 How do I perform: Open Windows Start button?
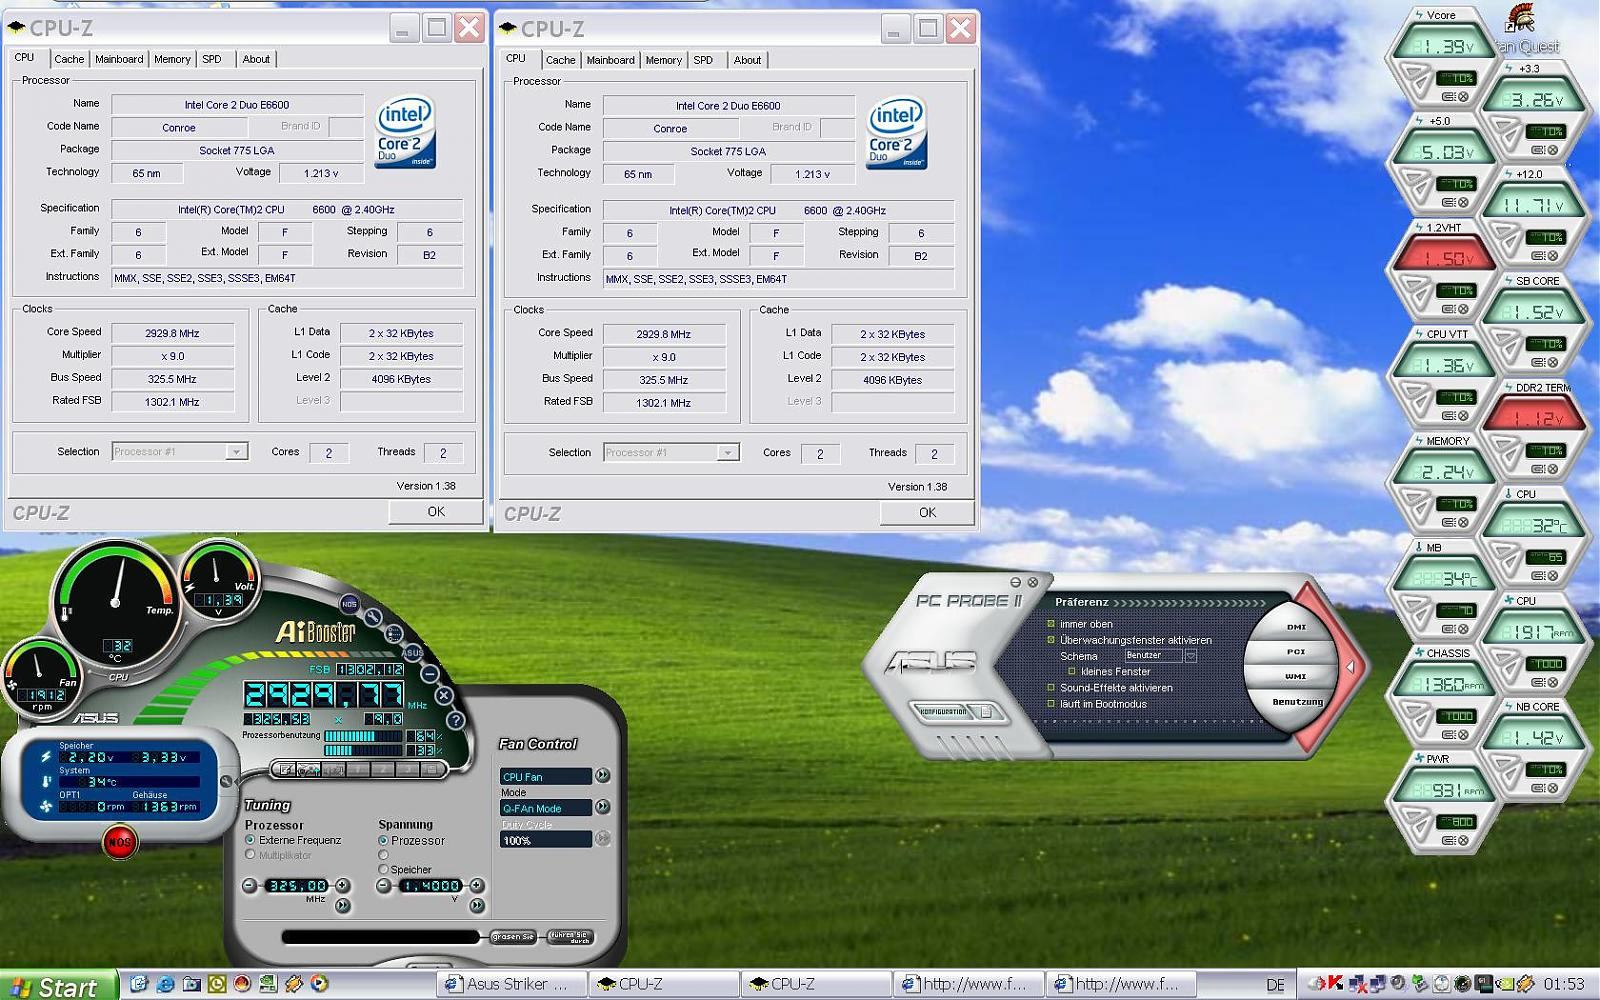(x=58, y=986)
